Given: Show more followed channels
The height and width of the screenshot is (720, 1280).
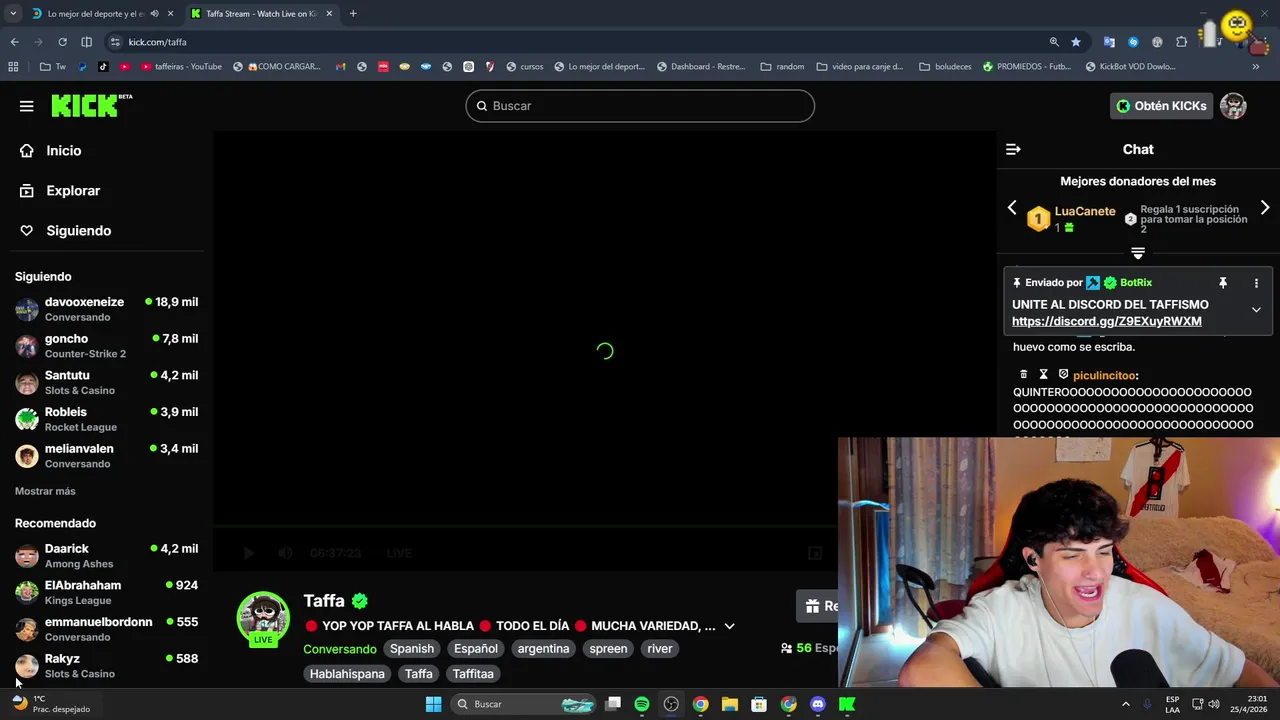Looking at the screenshot, I should pos(45,491).
